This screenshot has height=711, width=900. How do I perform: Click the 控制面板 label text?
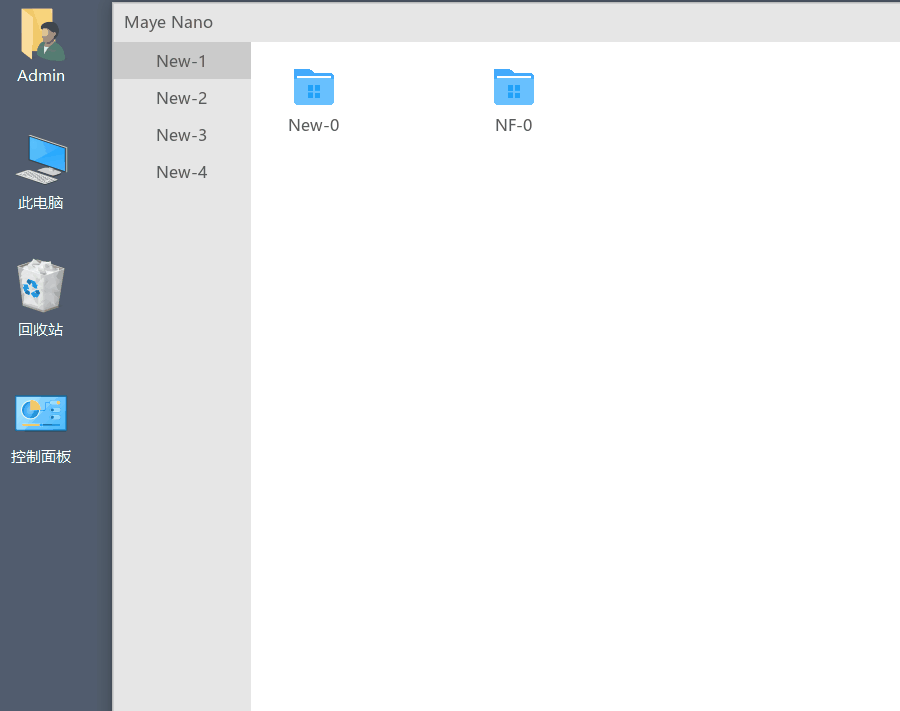click(41, 457)
